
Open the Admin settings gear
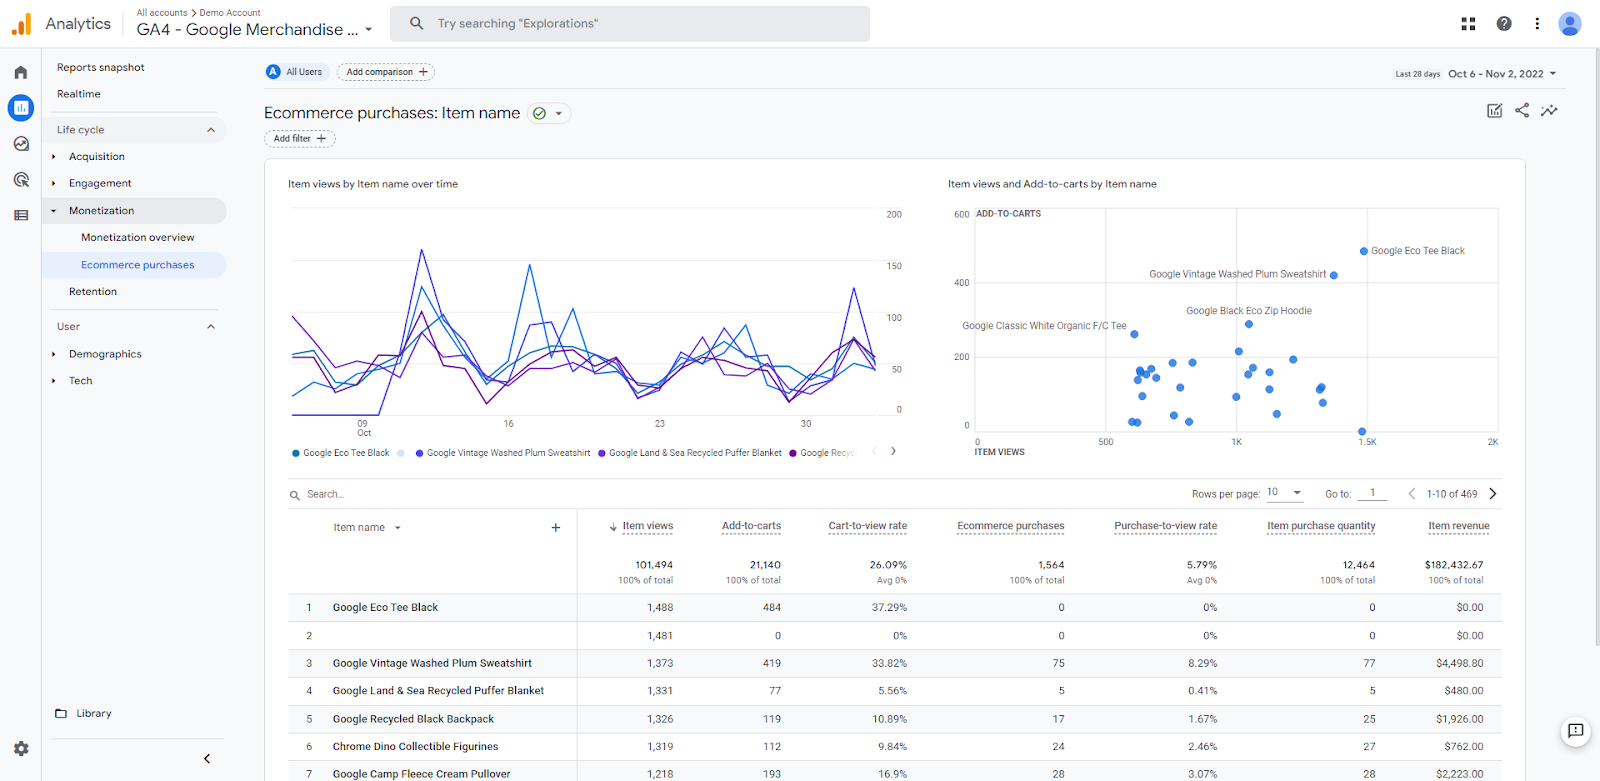(x=21, y=748)
